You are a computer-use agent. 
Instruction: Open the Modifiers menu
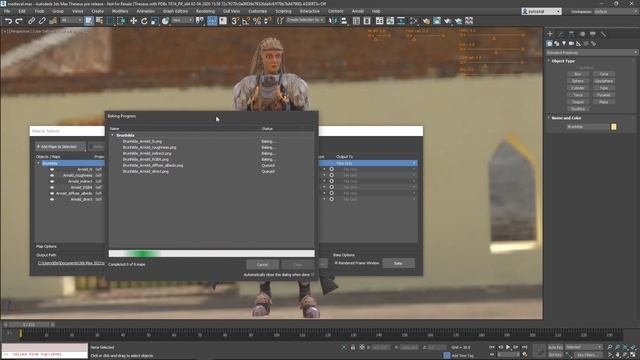tap(120, 11)
